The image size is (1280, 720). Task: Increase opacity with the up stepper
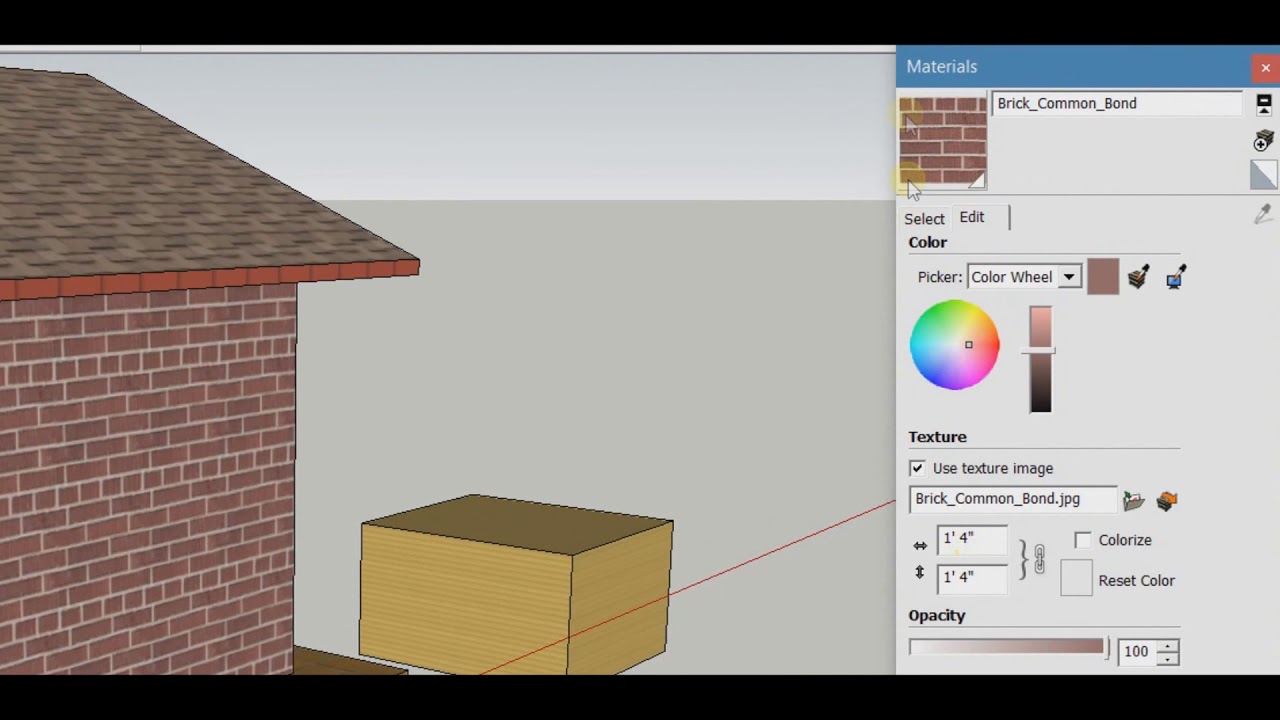pos(1168,646)
